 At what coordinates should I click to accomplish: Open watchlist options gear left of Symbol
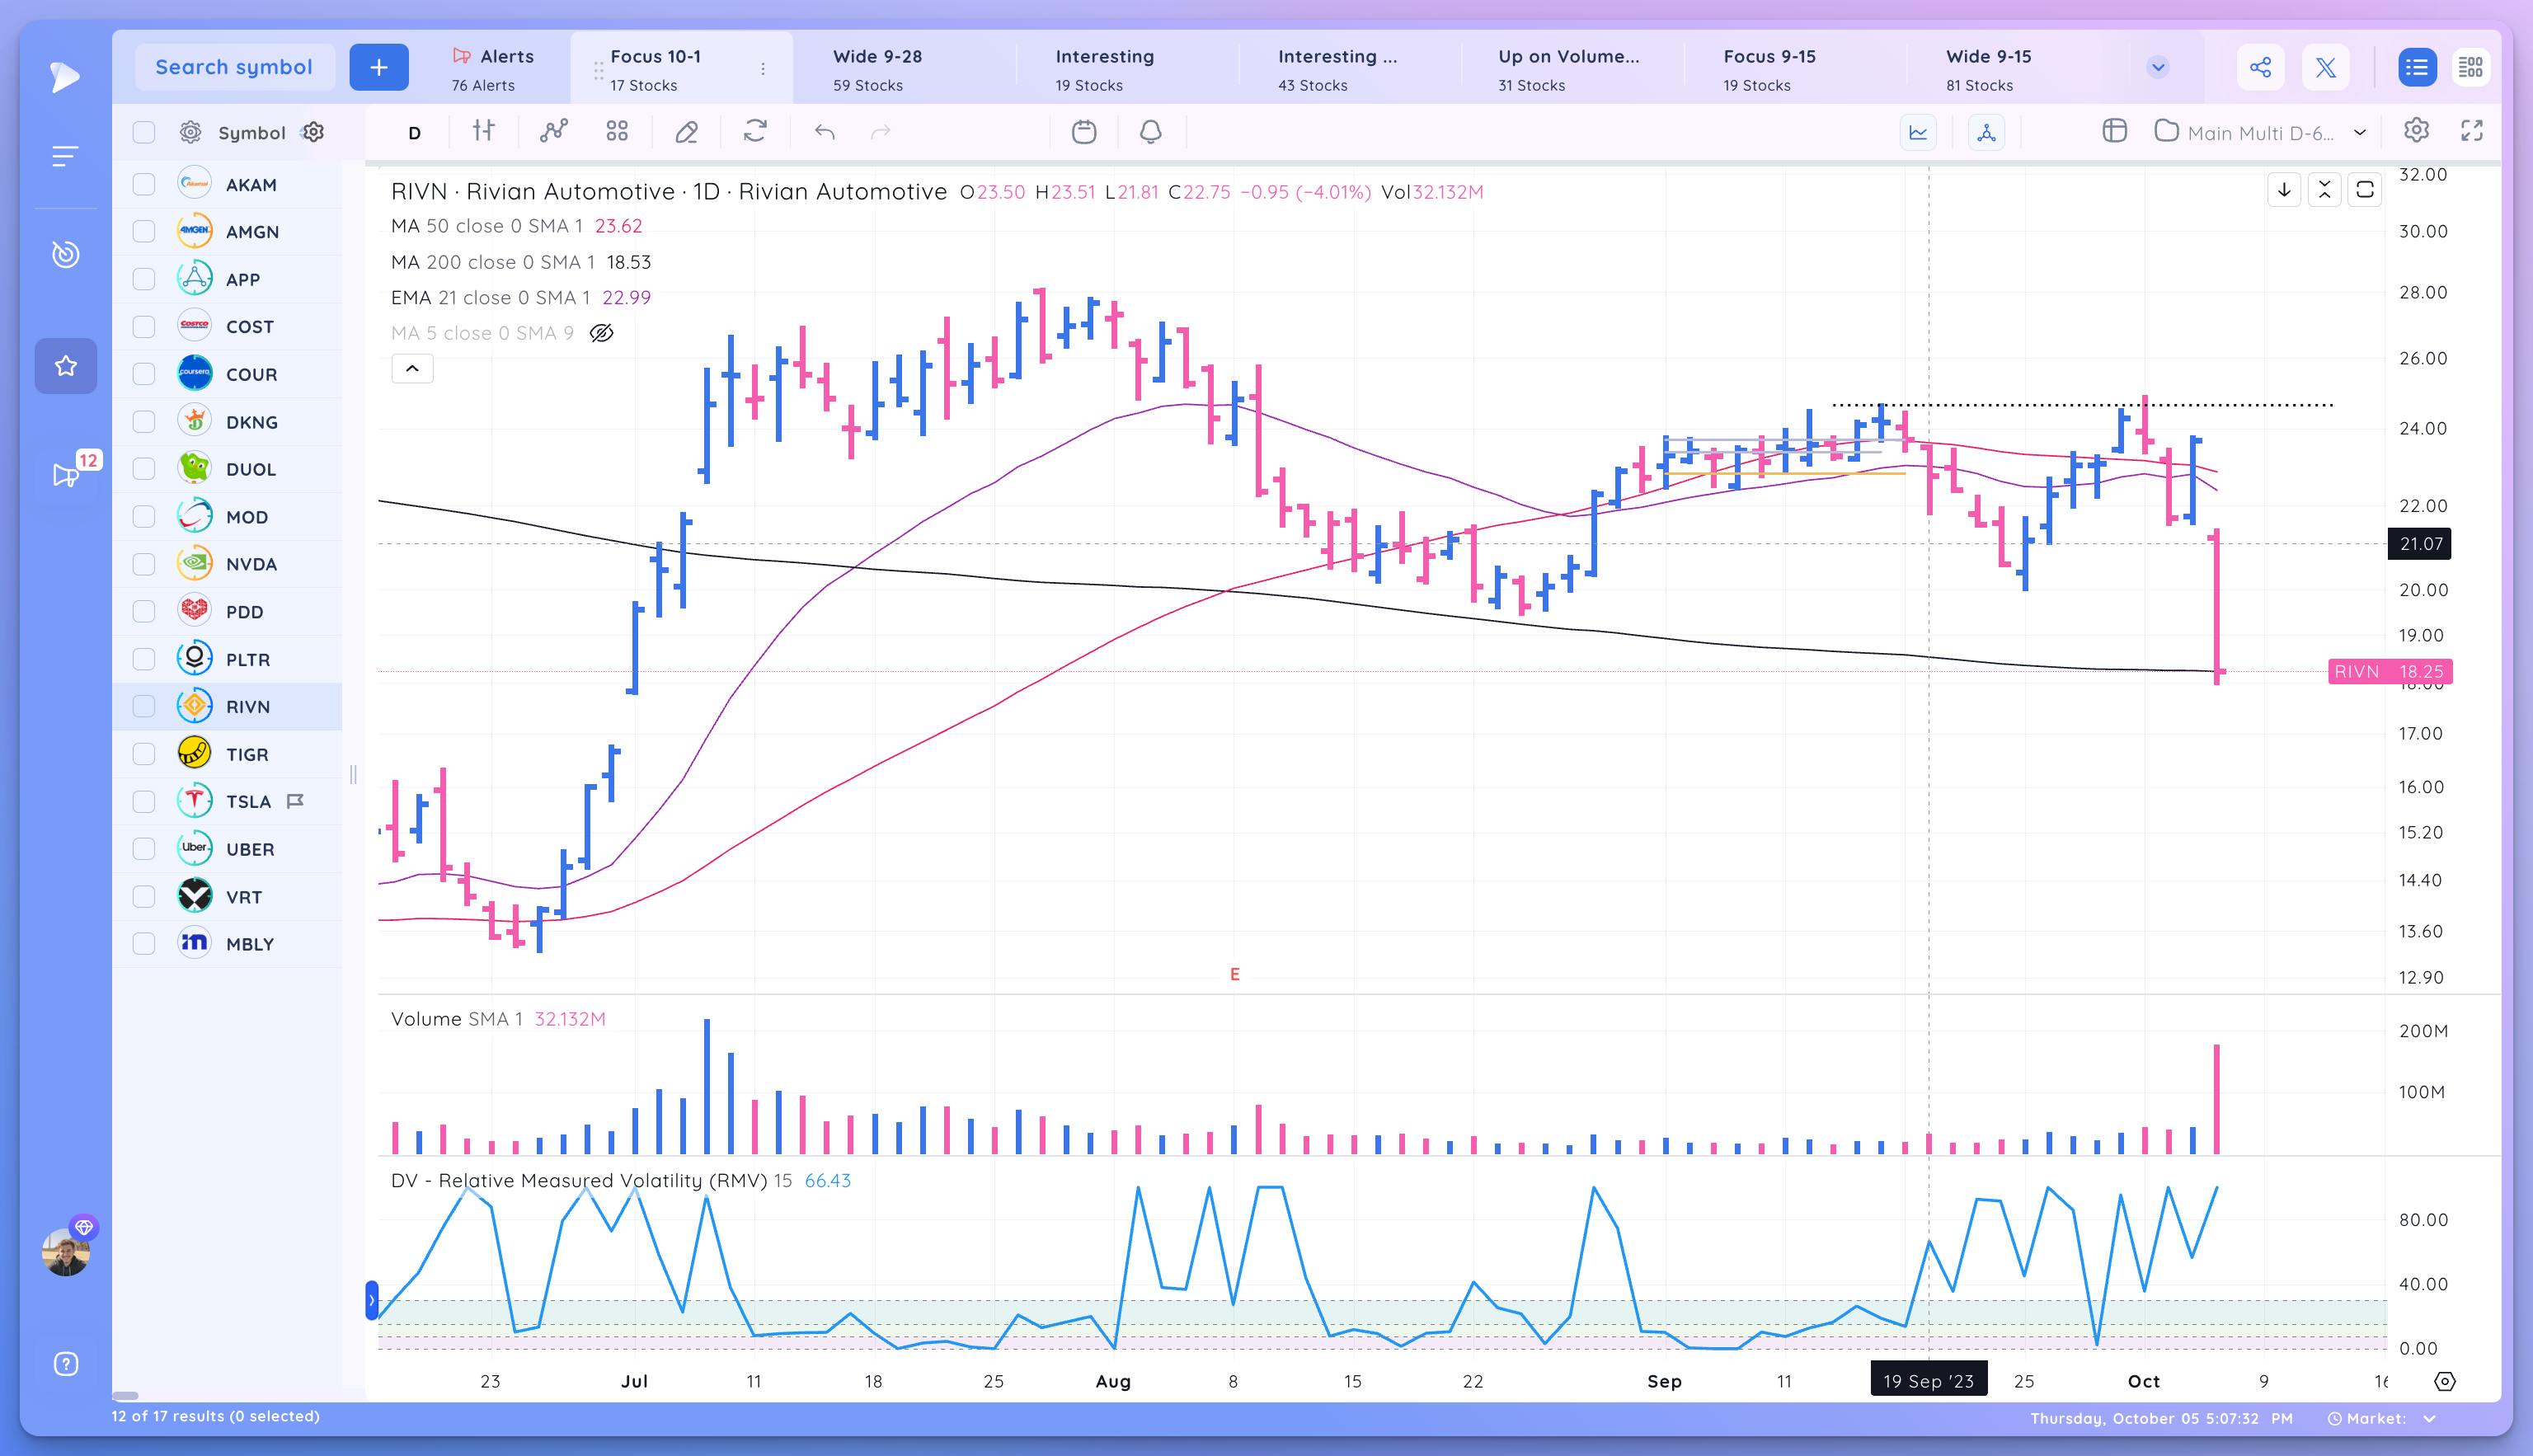point(190,132)
